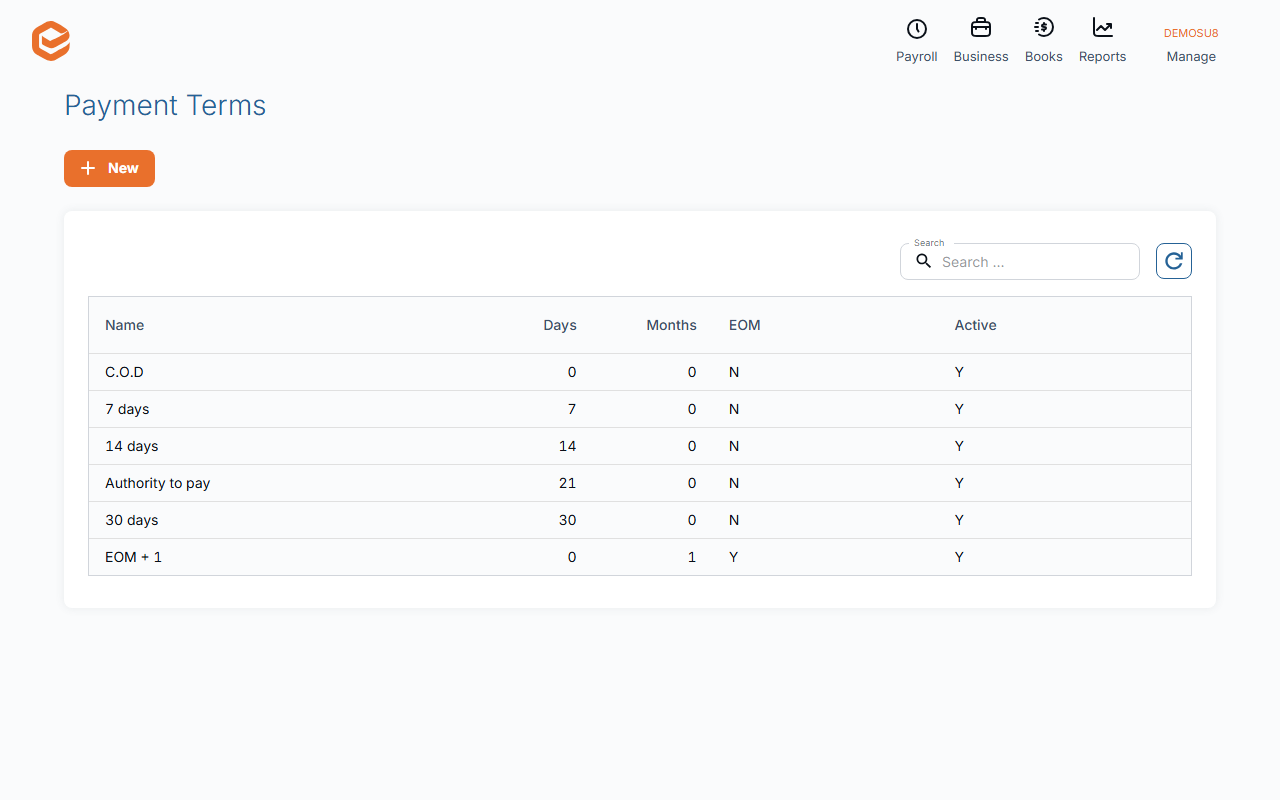Image resolution: width=1280 pixels, height=800 pixels.
Task: Select the 30 days payment term
Action: [x=640, y=520]
